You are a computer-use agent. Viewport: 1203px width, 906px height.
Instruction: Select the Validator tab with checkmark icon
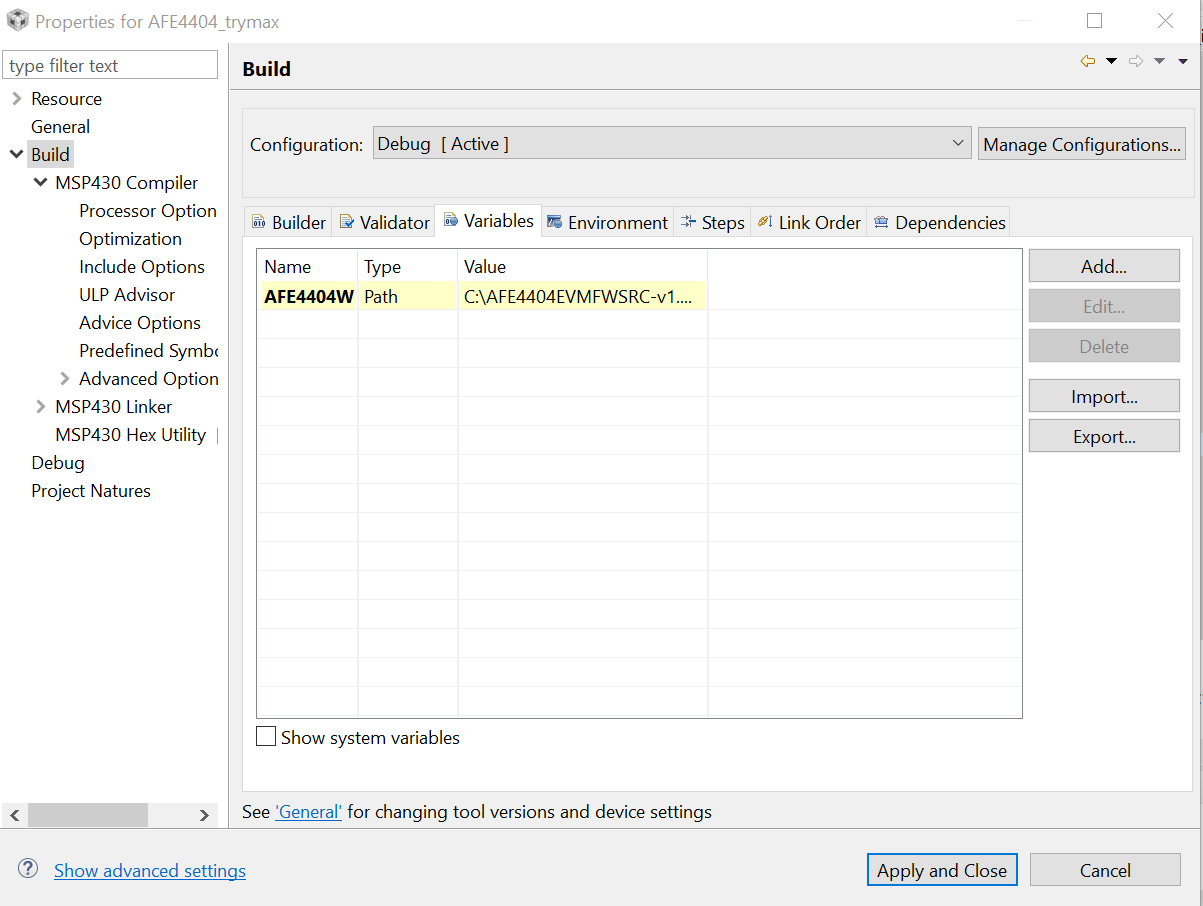(x=345, y=221)
